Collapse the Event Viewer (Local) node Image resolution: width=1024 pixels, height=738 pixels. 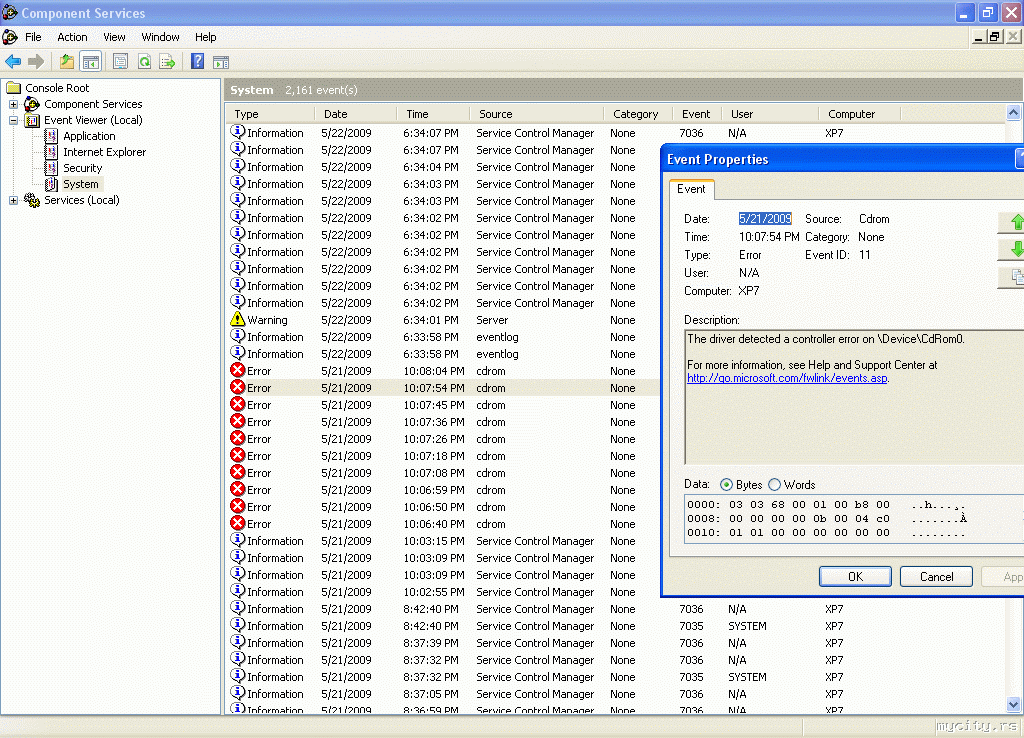(14, 120)
